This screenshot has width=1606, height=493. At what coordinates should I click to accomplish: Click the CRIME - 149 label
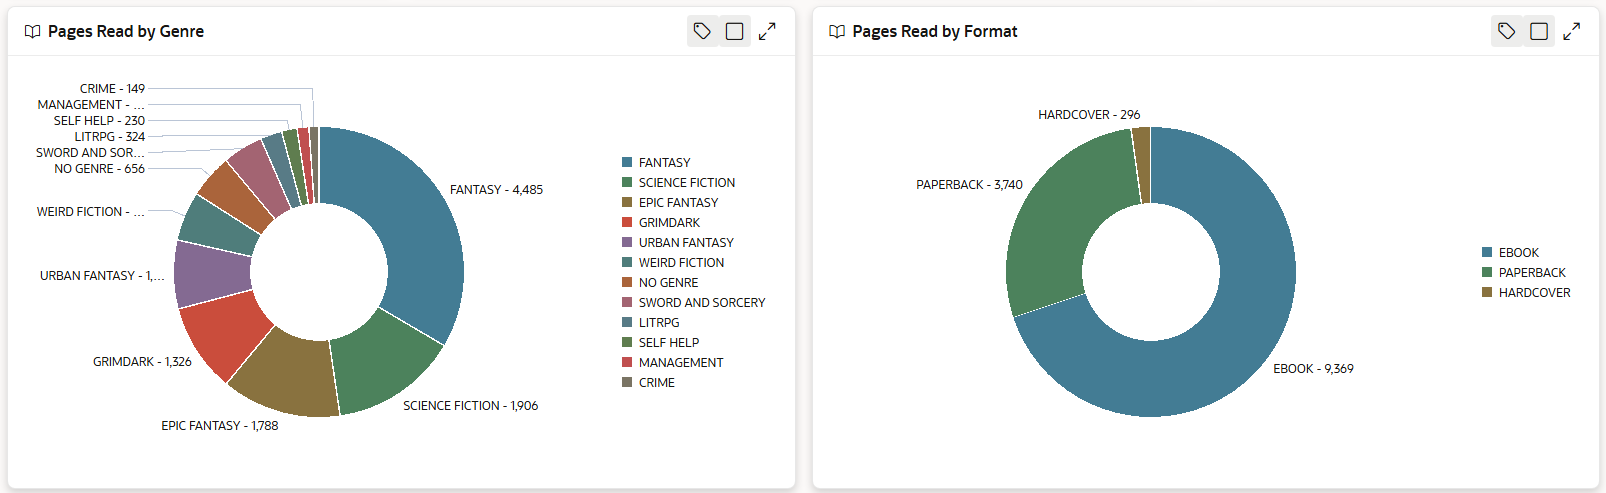click(112, 88)
